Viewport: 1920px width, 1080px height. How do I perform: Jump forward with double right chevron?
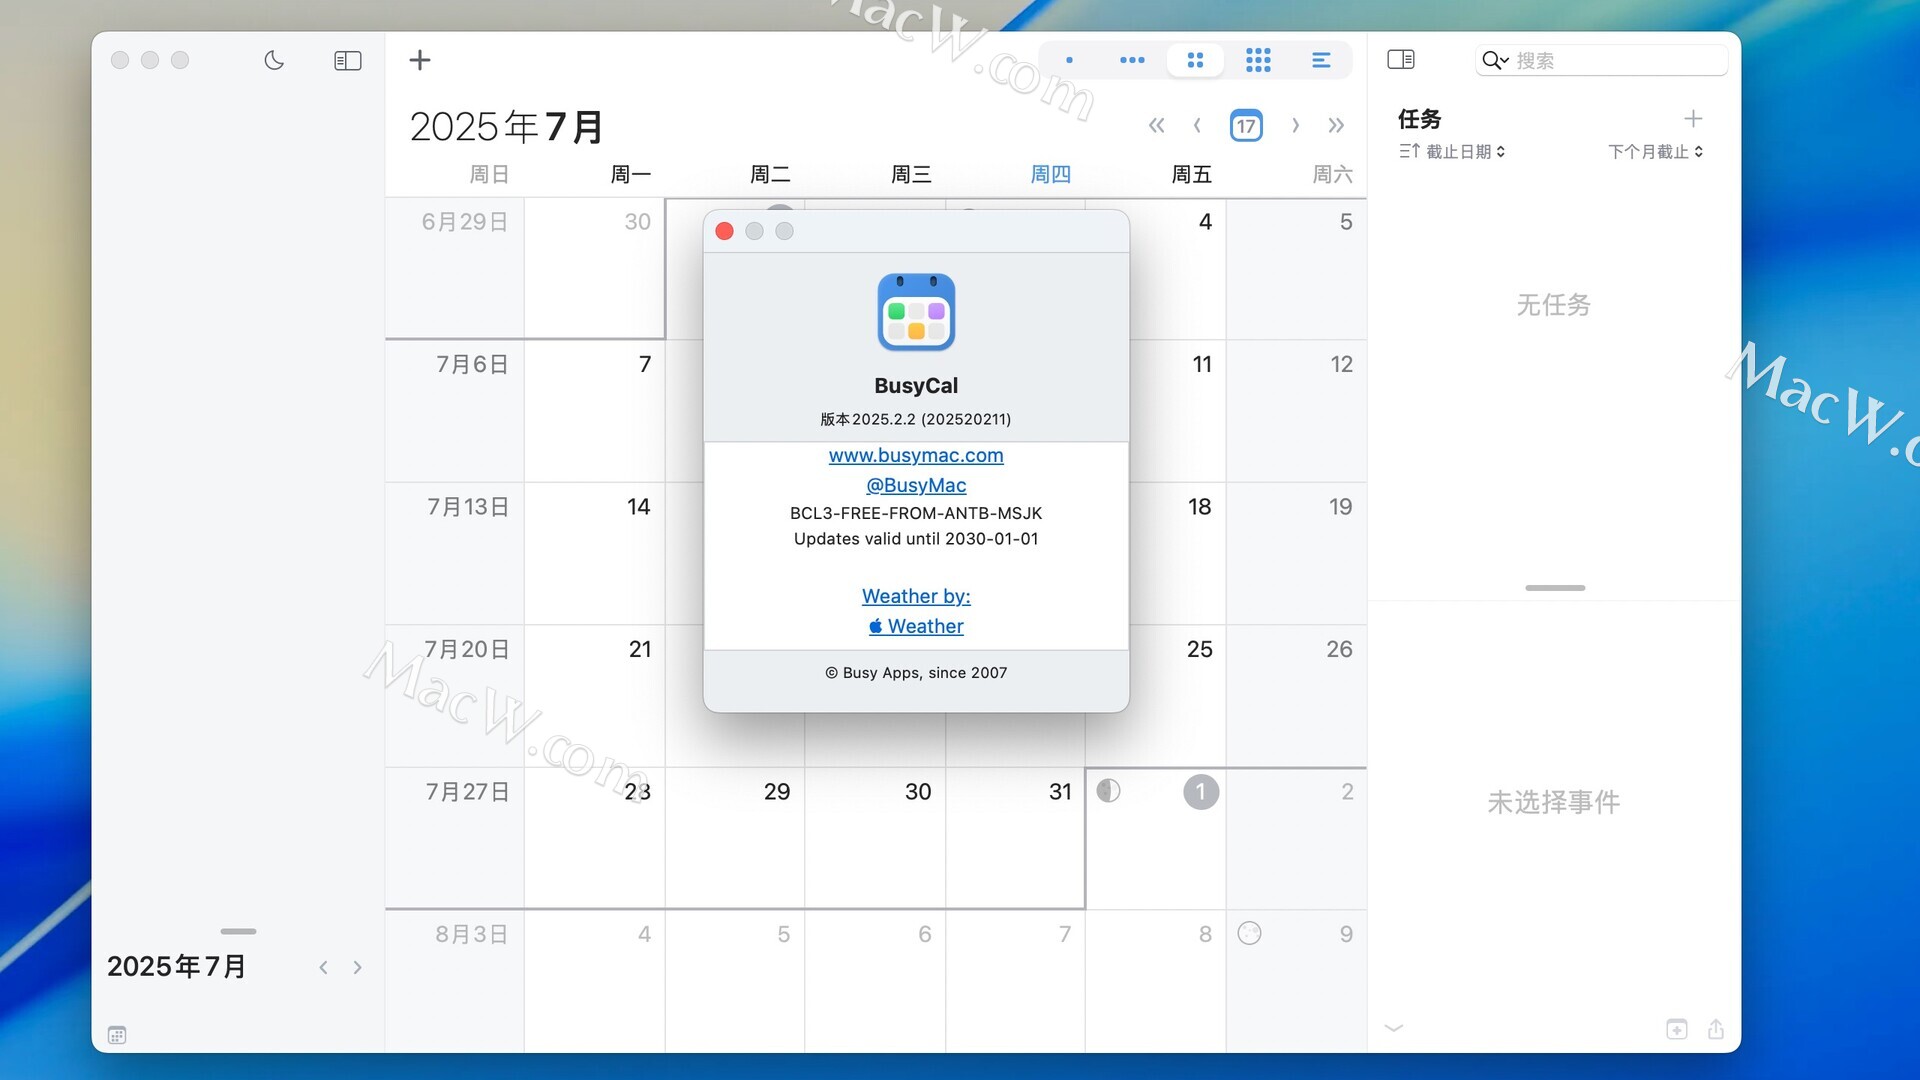pyautogui.click(x=1336, y=125)
